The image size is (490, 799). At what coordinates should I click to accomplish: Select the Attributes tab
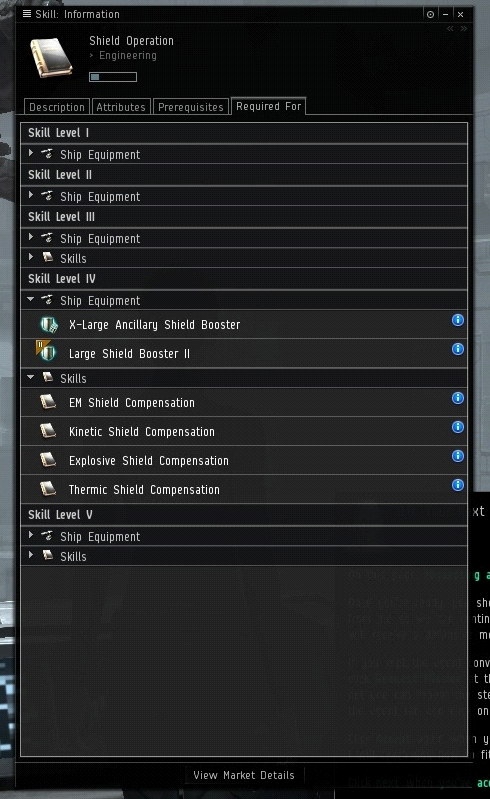click(x=121, y=107)
